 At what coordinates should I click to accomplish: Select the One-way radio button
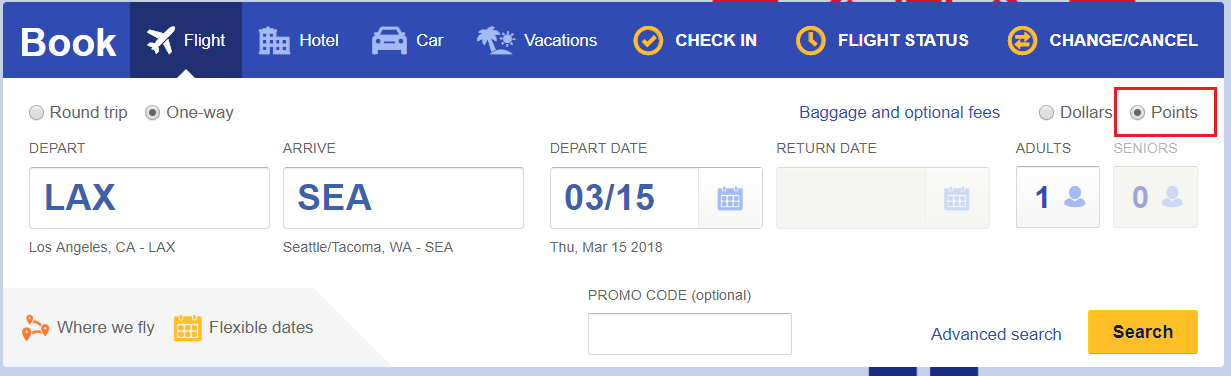(153, 113)
